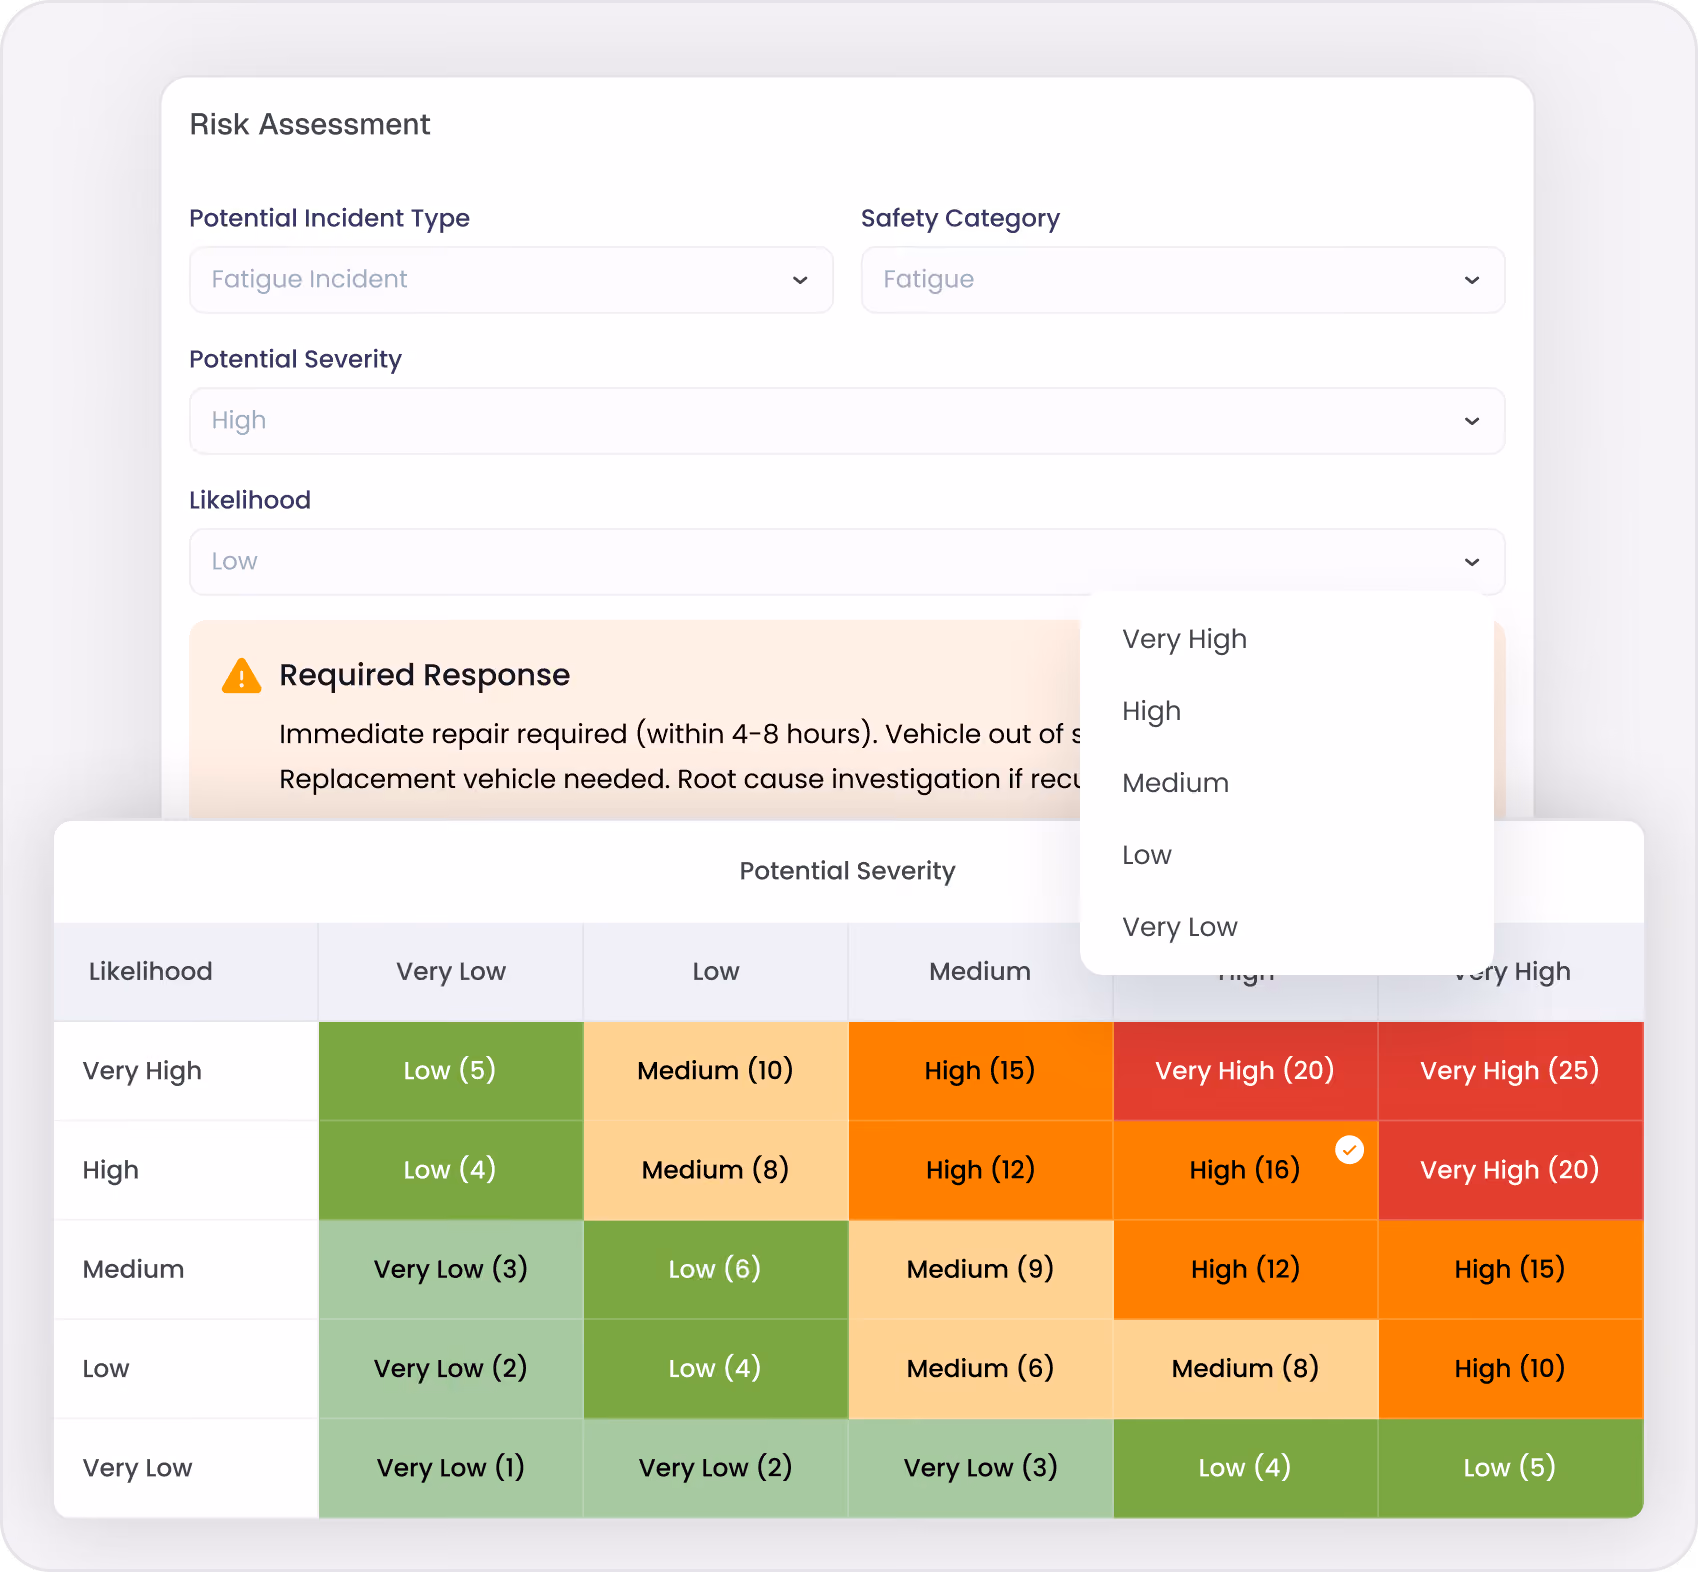Click the Very Low severity column header
Image resolution: width=1698 pixels, height=1572 pixels.
450,972
